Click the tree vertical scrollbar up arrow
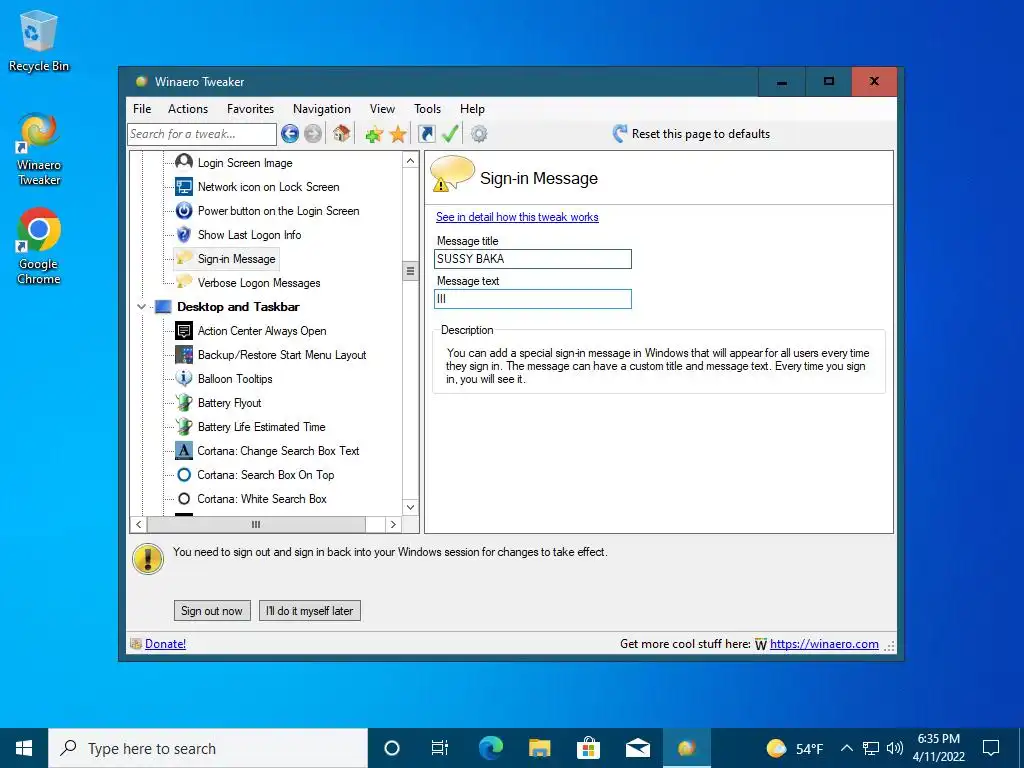1024x768 pixels. pos(410,161)
